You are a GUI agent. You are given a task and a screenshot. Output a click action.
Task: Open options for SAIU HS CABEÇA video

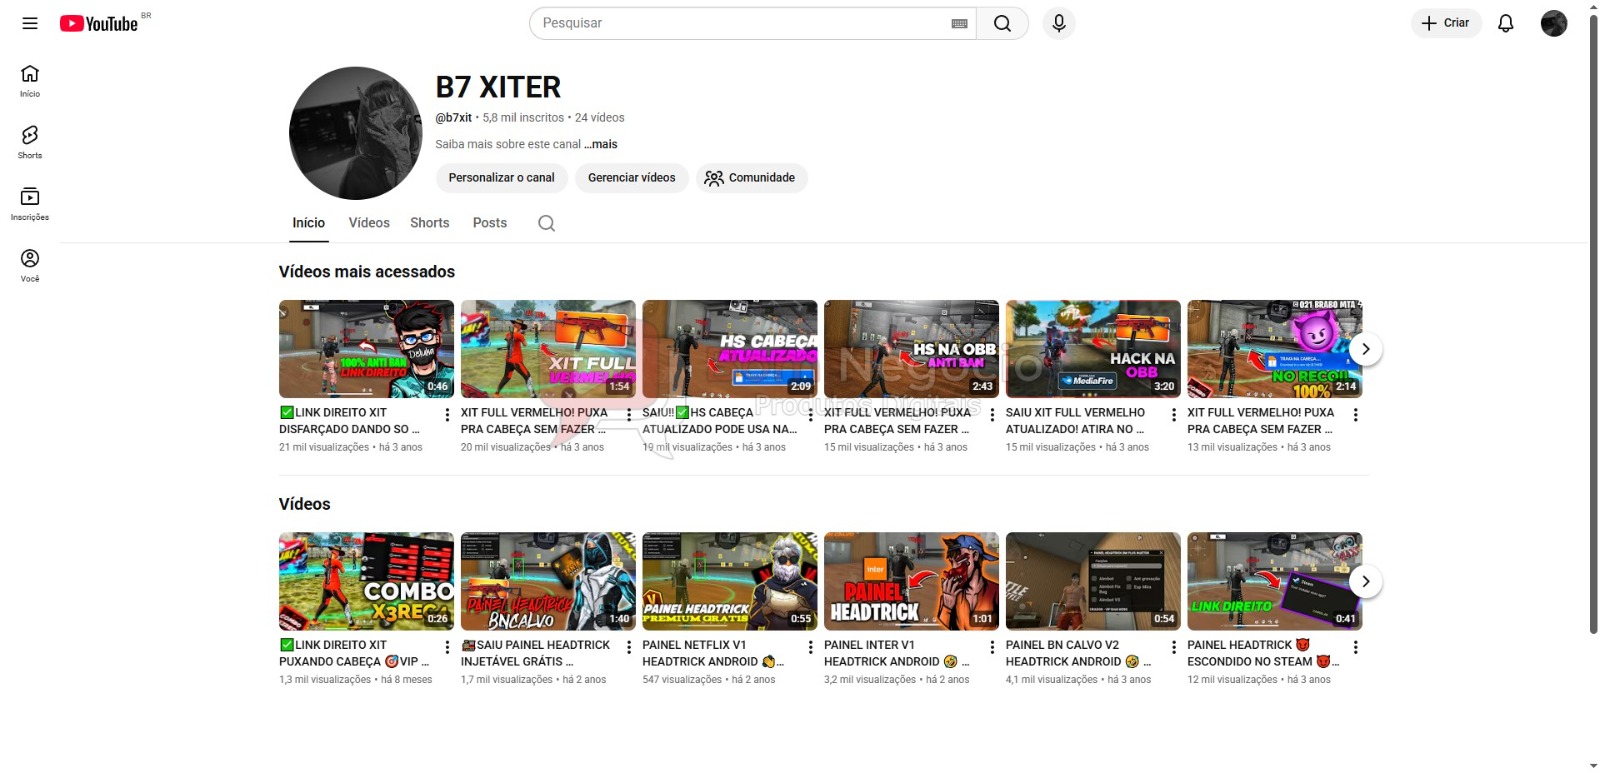click(x=810, y=414)
